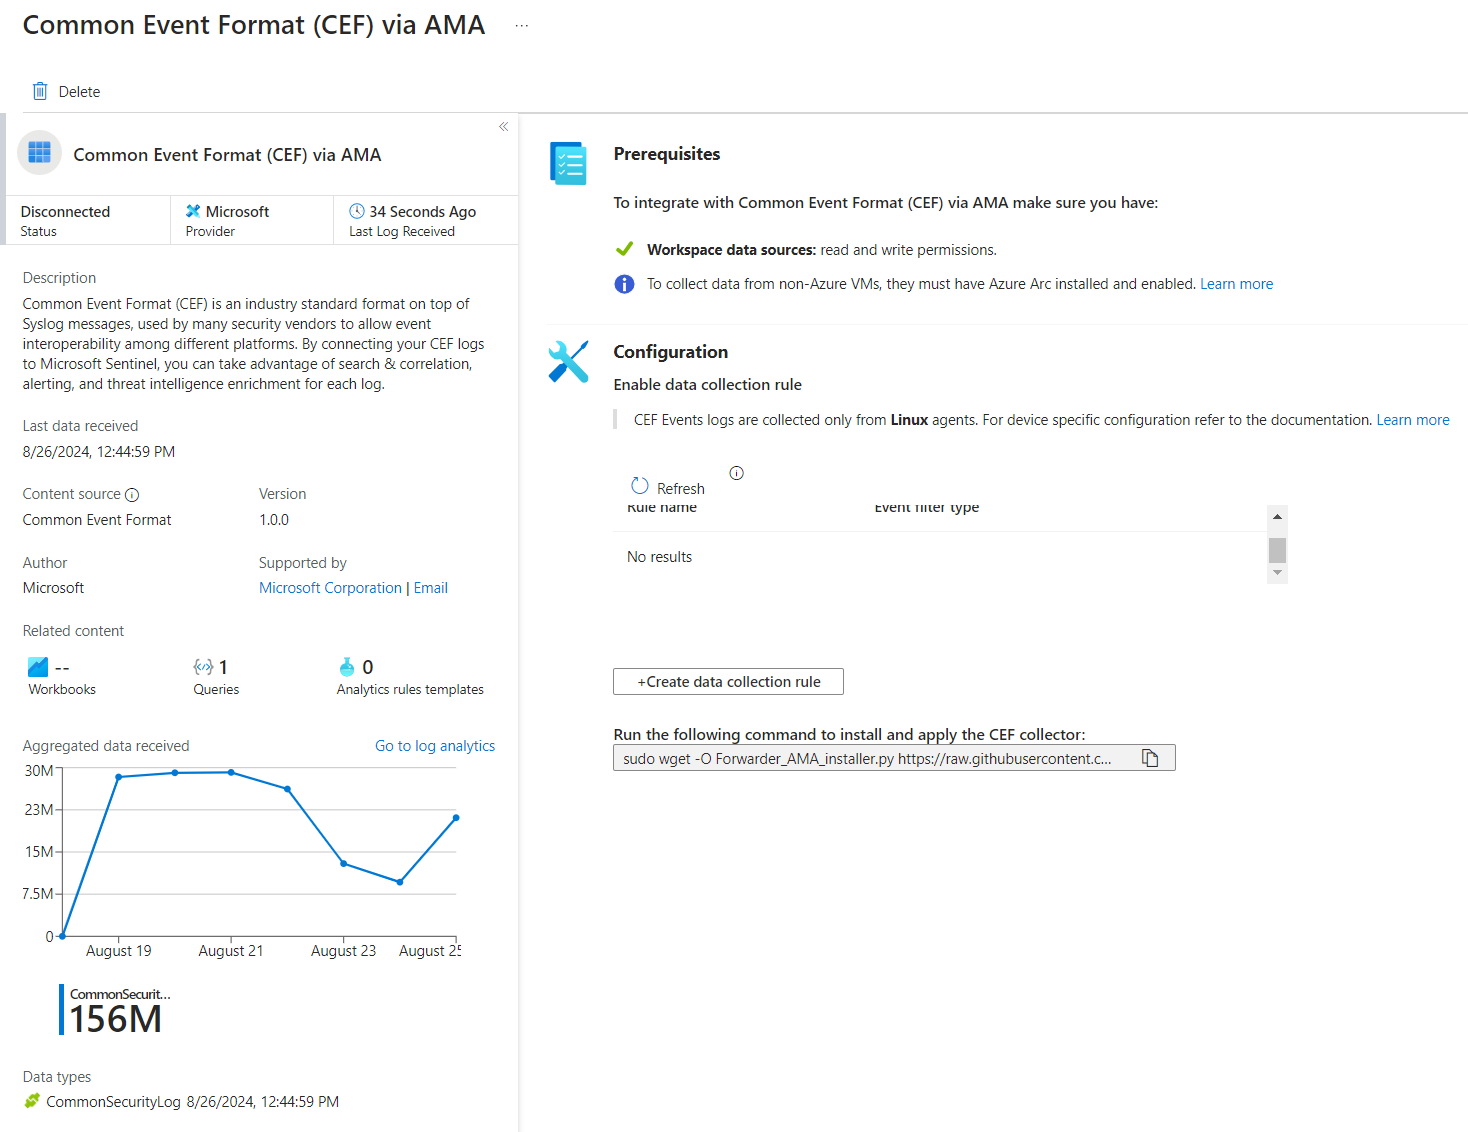
Task: Click the Queries code icon
Action: coord(203,667)
